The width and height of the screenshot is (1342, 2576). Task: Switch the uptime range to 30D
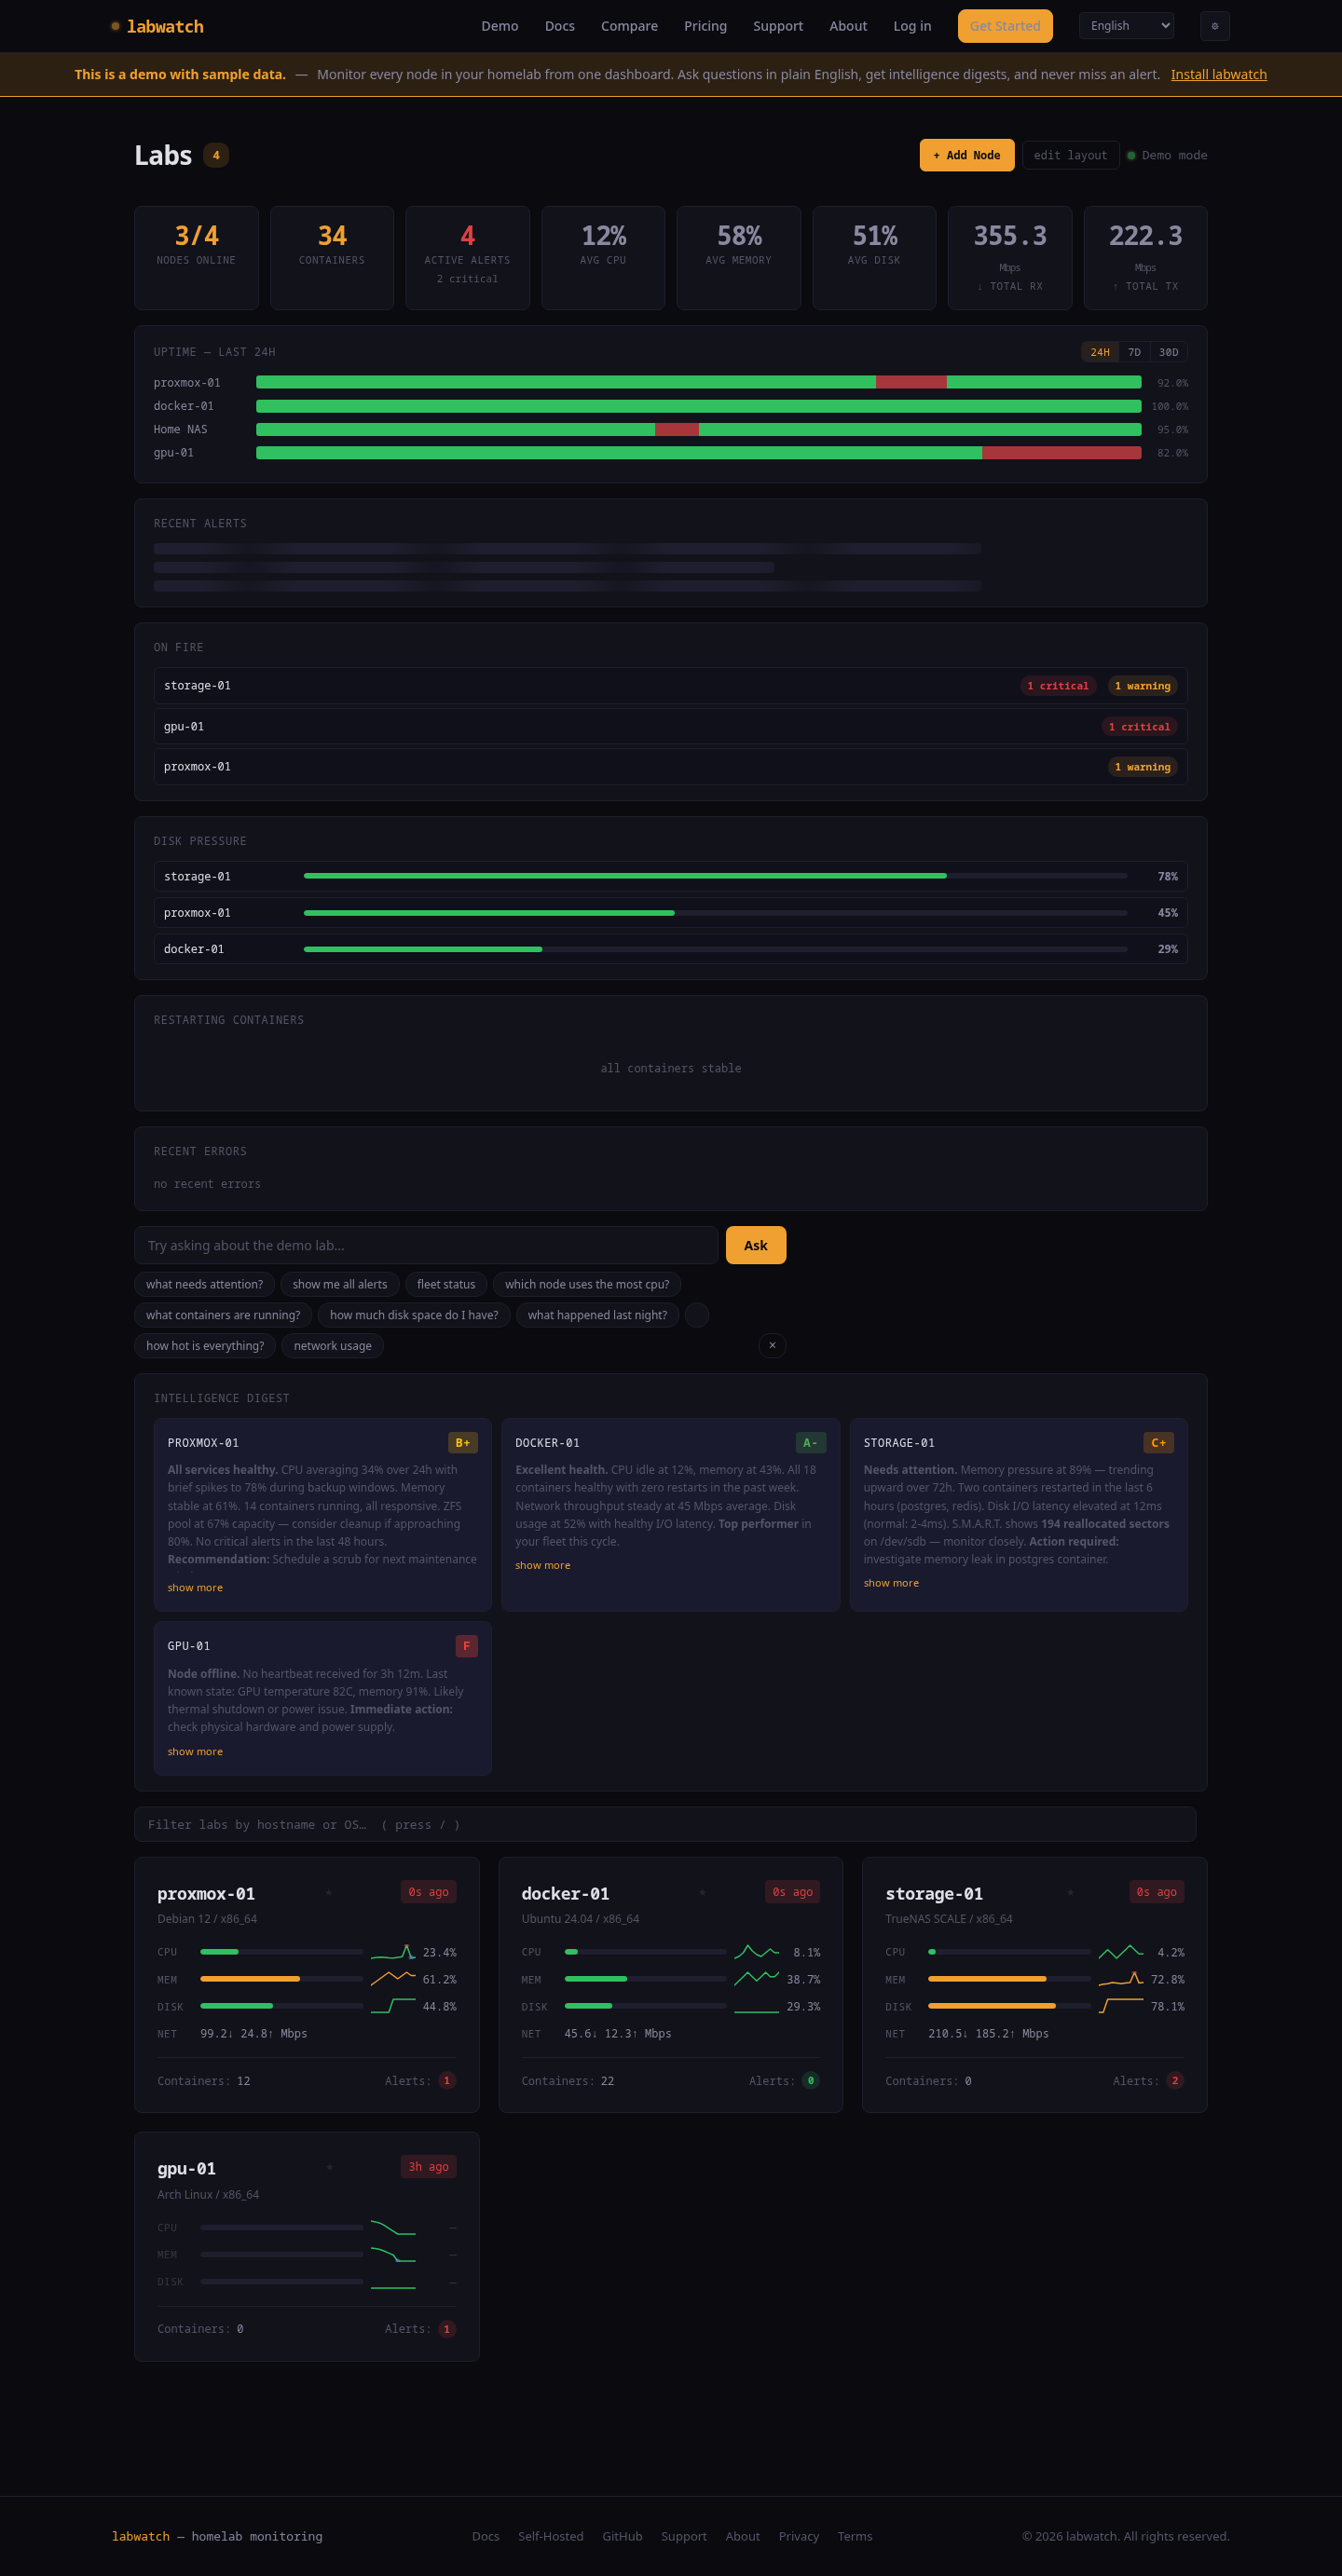(x=1168, y=352)
